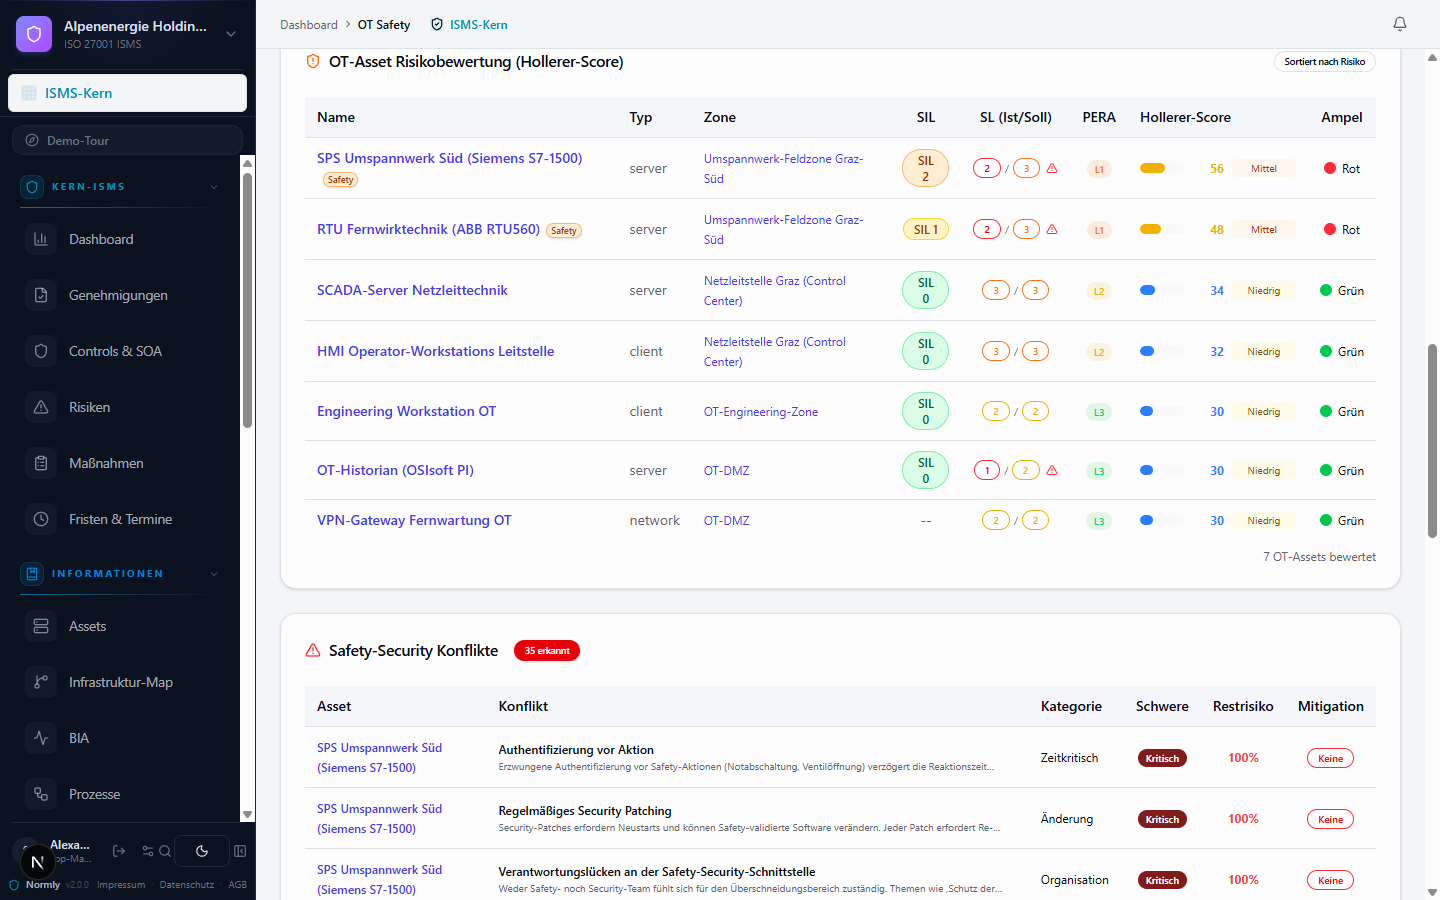Image resolution: width=1440 pixels, height=900 pixels.
Task: Click the Infrastruktur-Map branch icon
Action: coord(41,682)
